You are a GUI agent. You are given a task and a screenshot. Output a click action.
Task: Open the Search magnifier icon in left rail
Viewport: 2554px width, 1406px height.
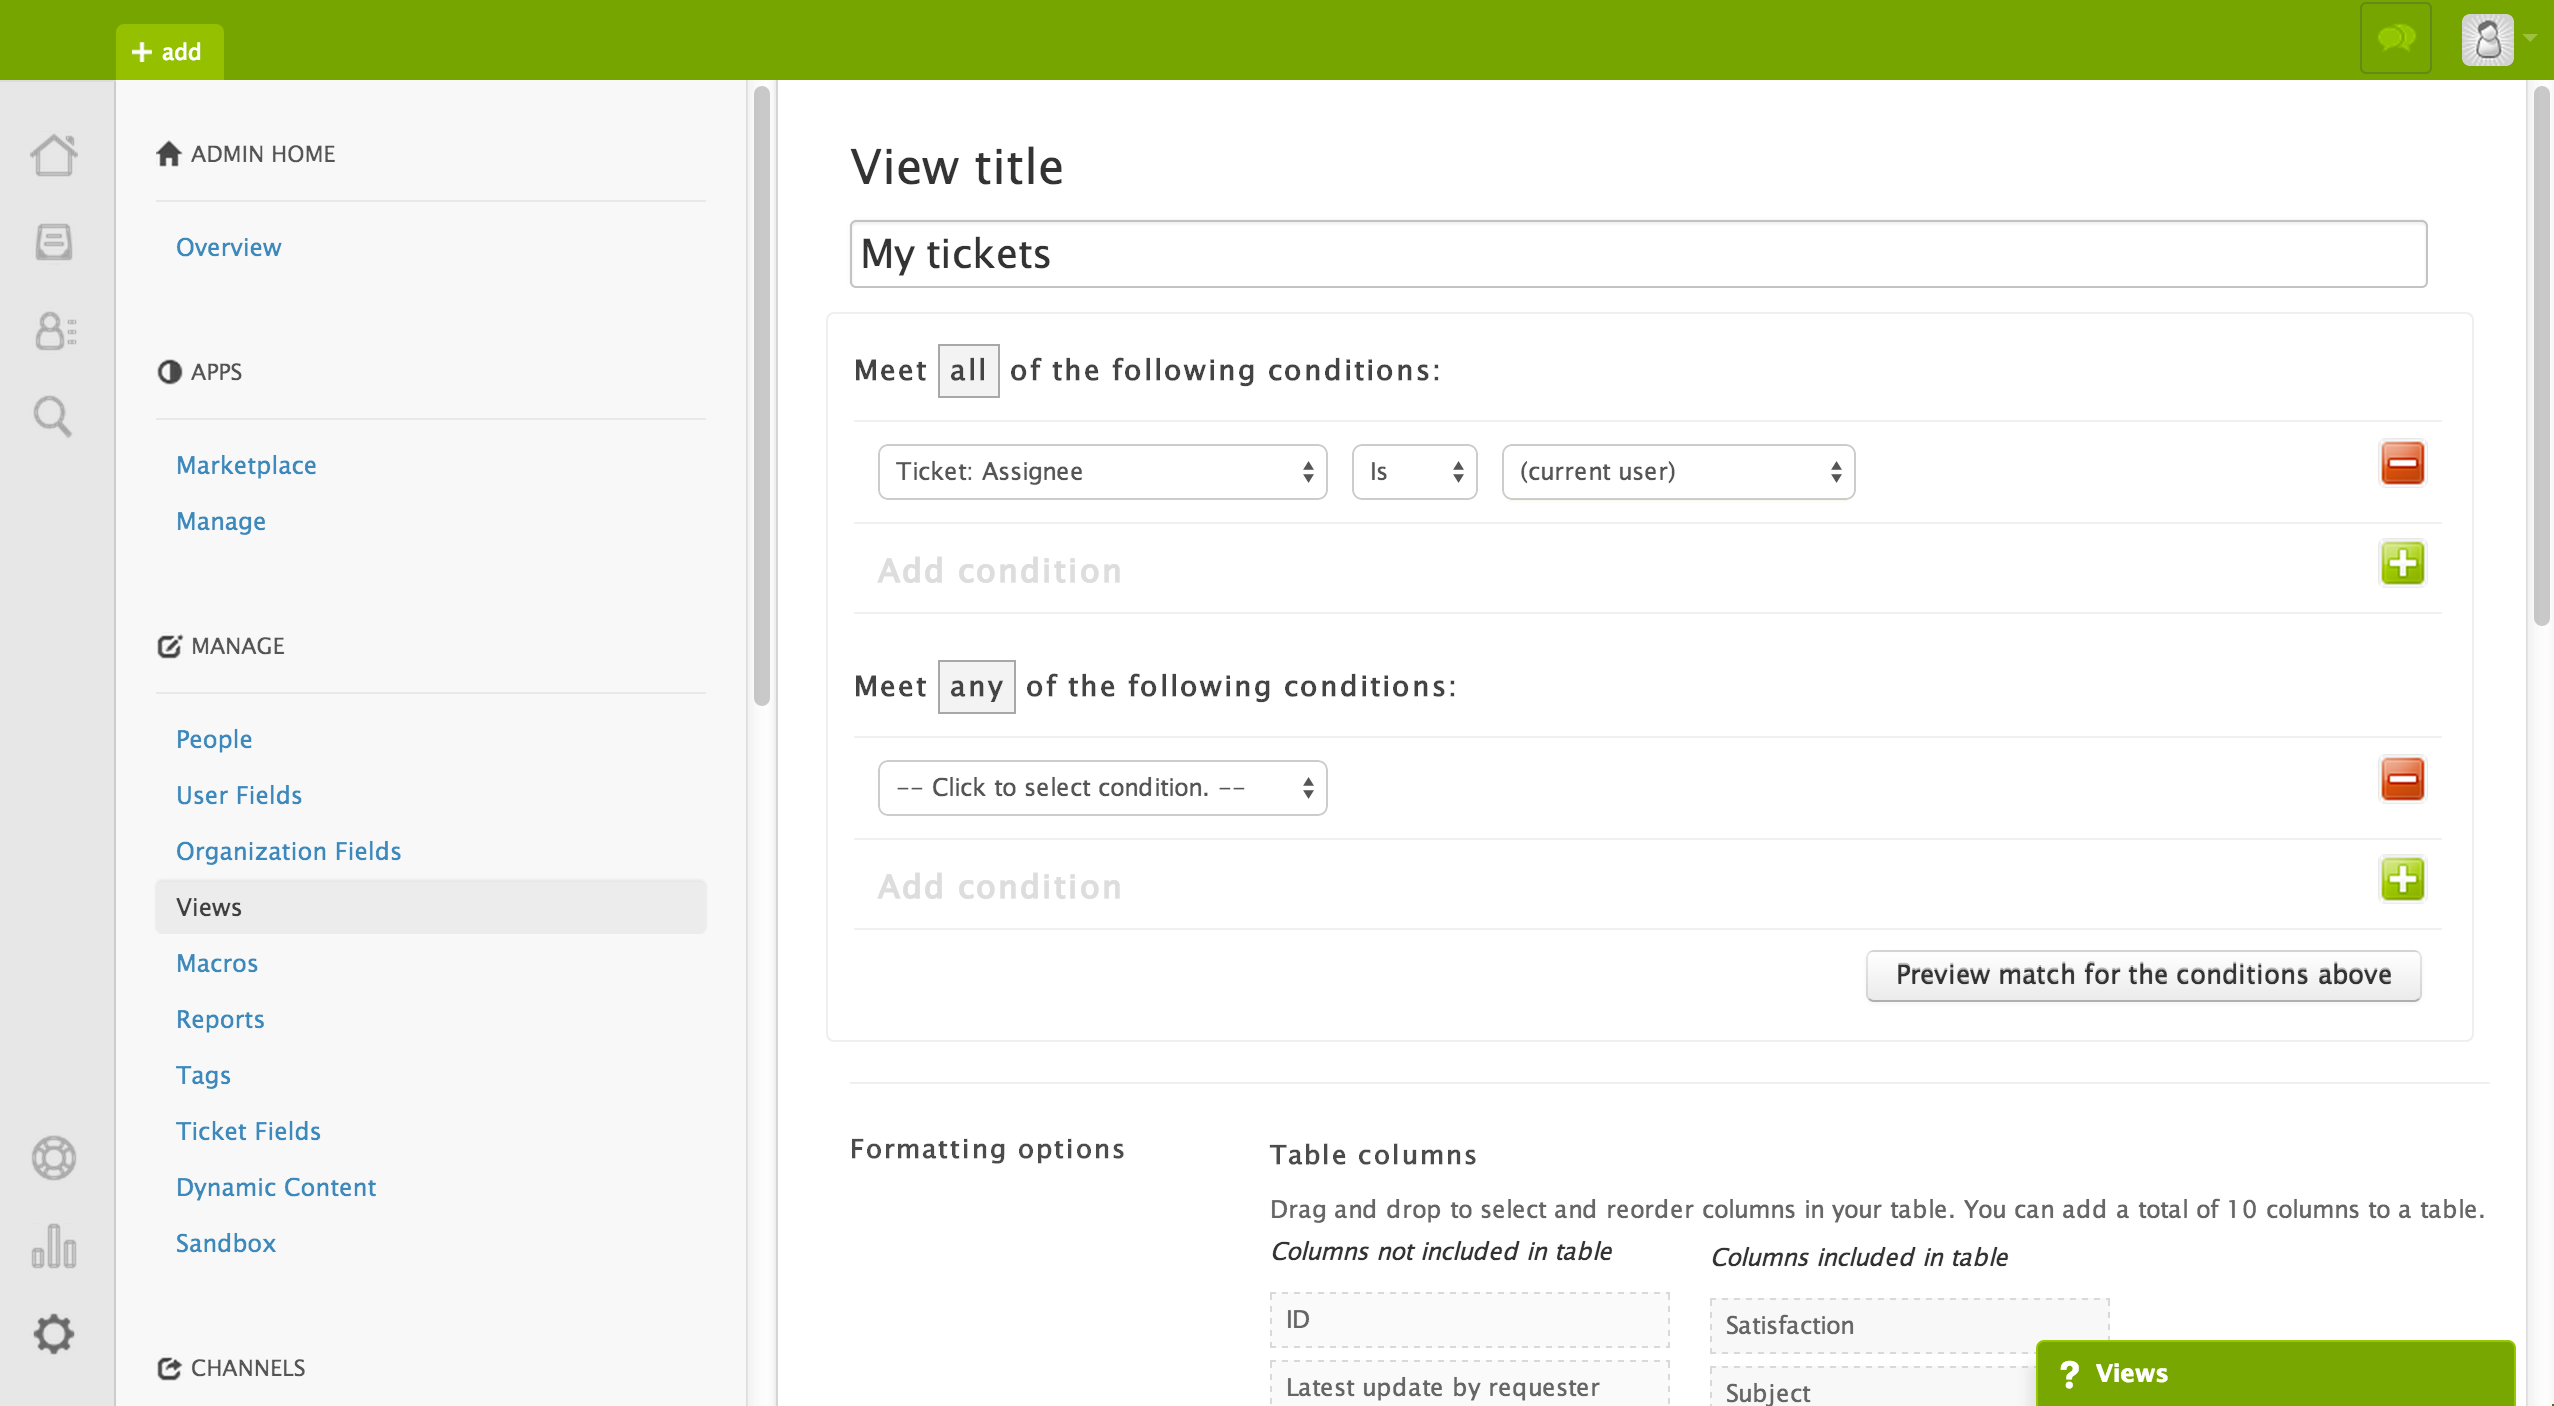coord(53,417)
